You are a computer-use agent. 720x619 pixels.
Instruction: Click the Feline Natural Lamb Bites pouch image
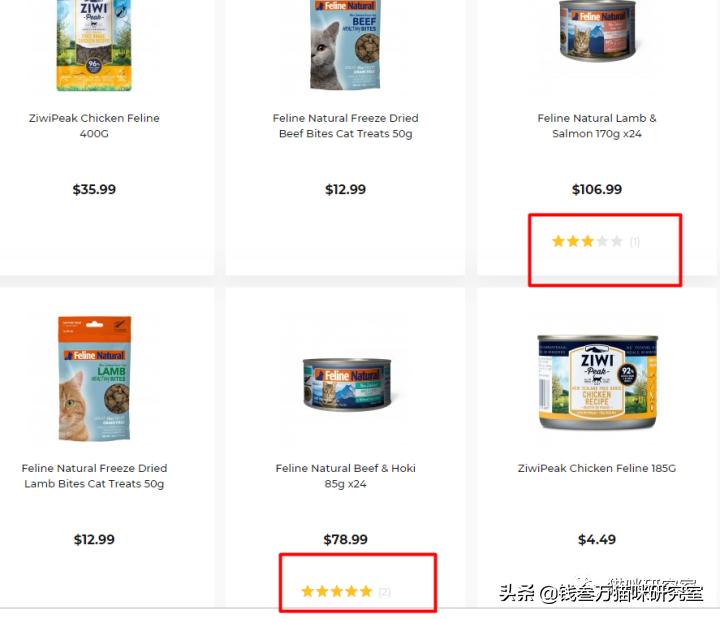[x=95, y=378]
